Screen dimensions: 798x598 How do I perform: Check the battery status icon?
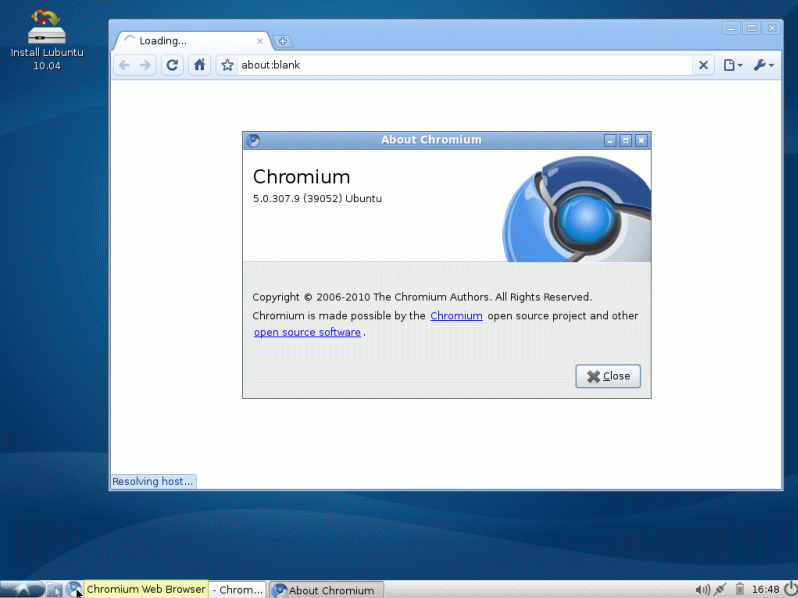pyautogui.click(x=739, y=589)
